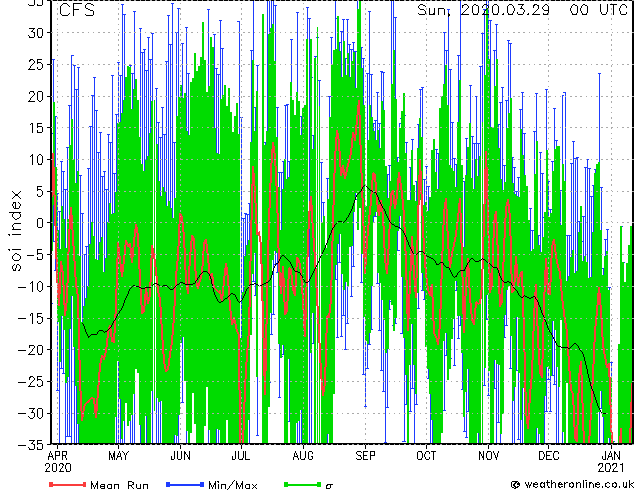This screenshot has height=490, width=634.
Task: Click the JUL month axis label
Action: (241, 456)
